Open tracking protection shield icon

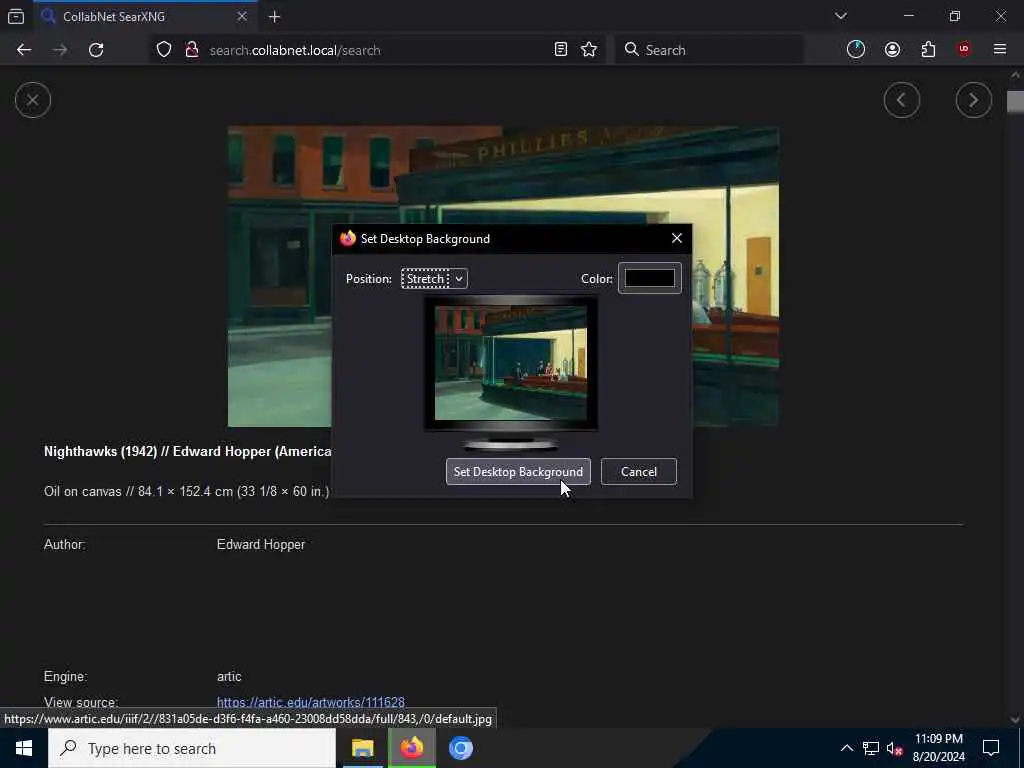coord(164,50)
